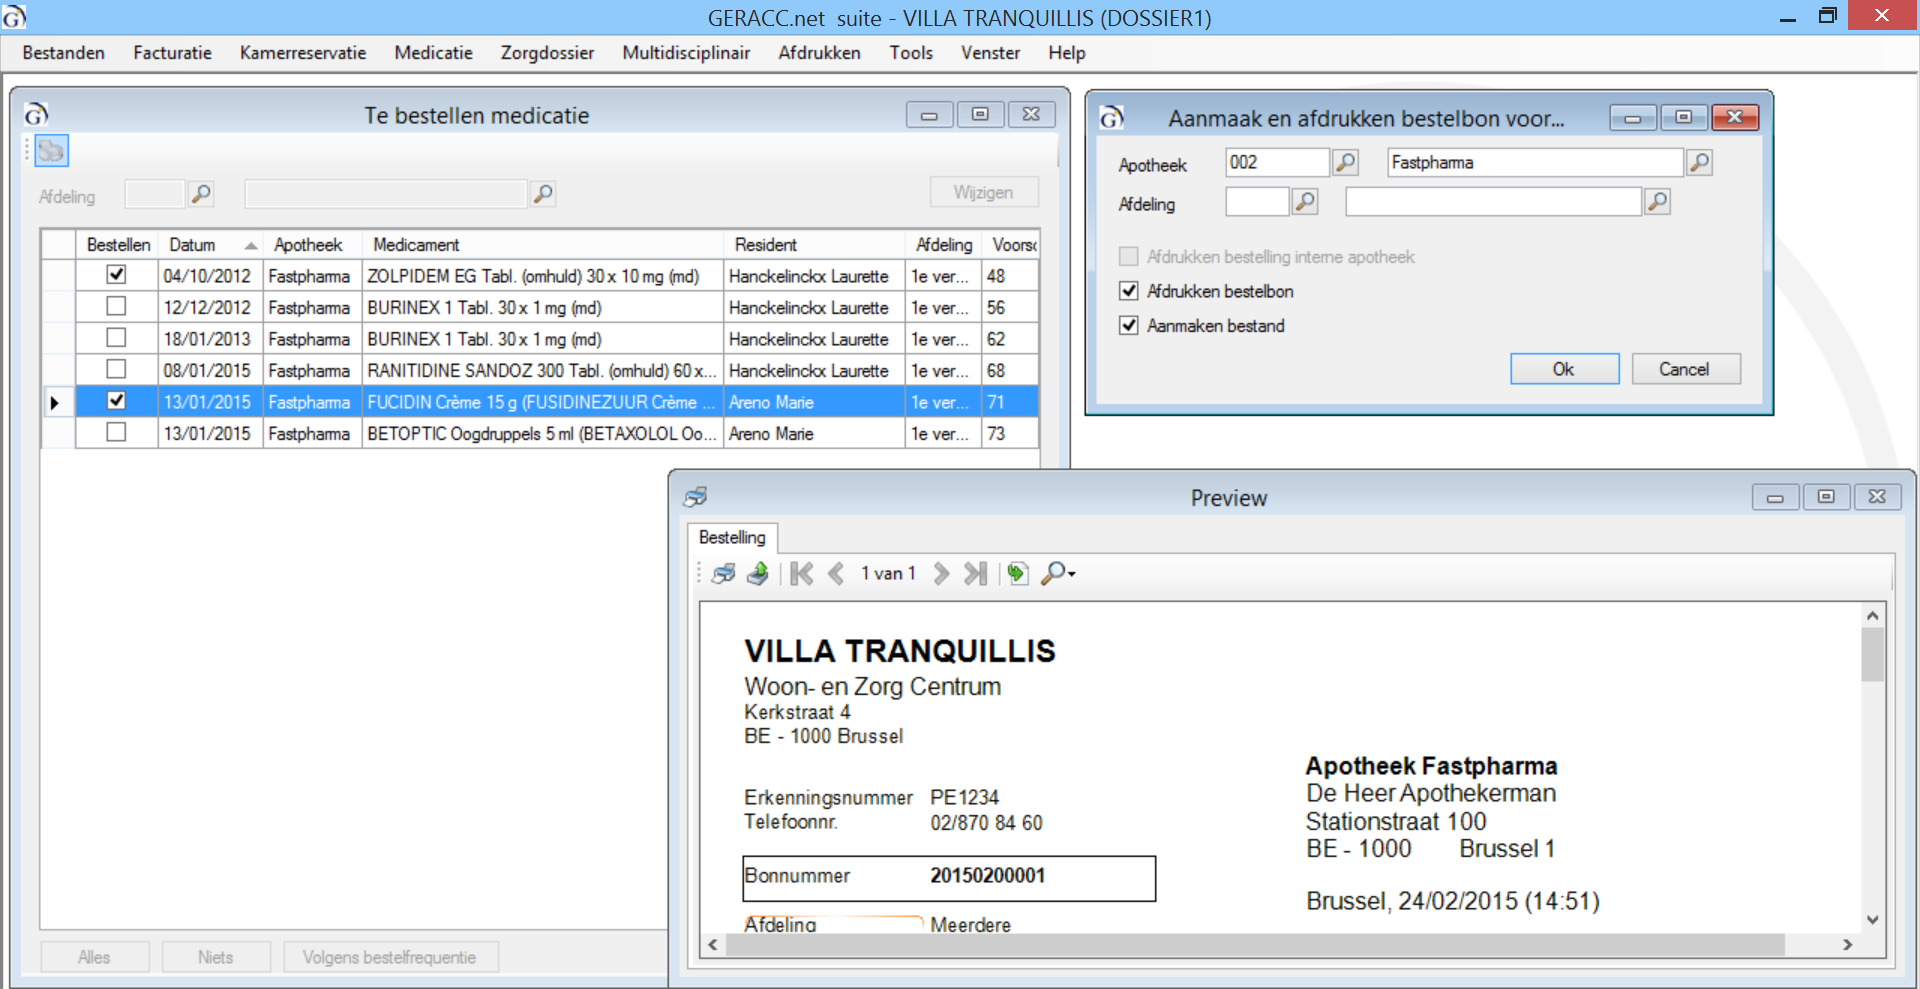Go to first page in Preview
The height and width of the screenshot is (989, 1920).
(801, 573)
